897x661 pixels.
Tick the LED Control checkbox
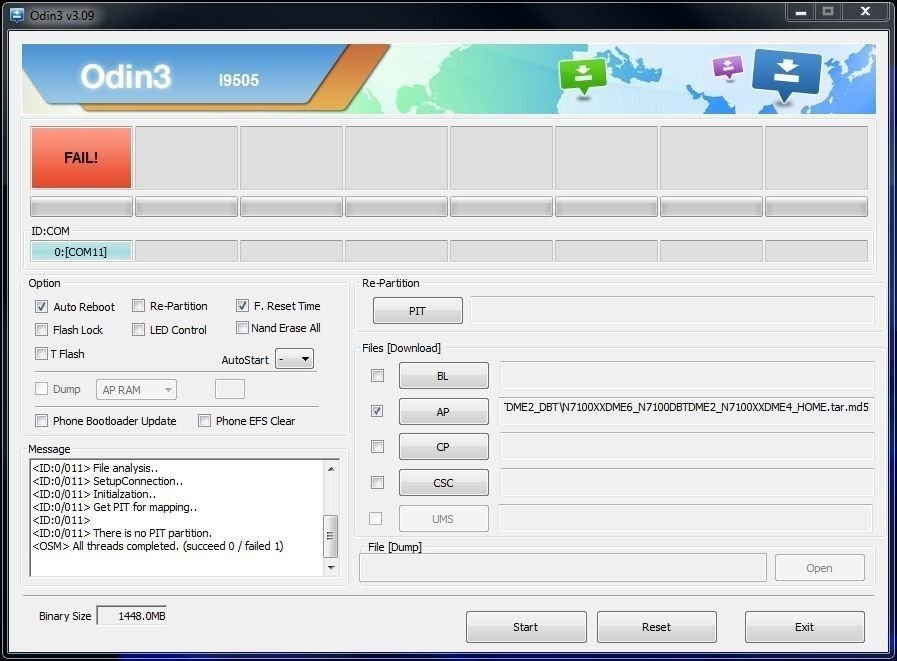coord(138,330)
